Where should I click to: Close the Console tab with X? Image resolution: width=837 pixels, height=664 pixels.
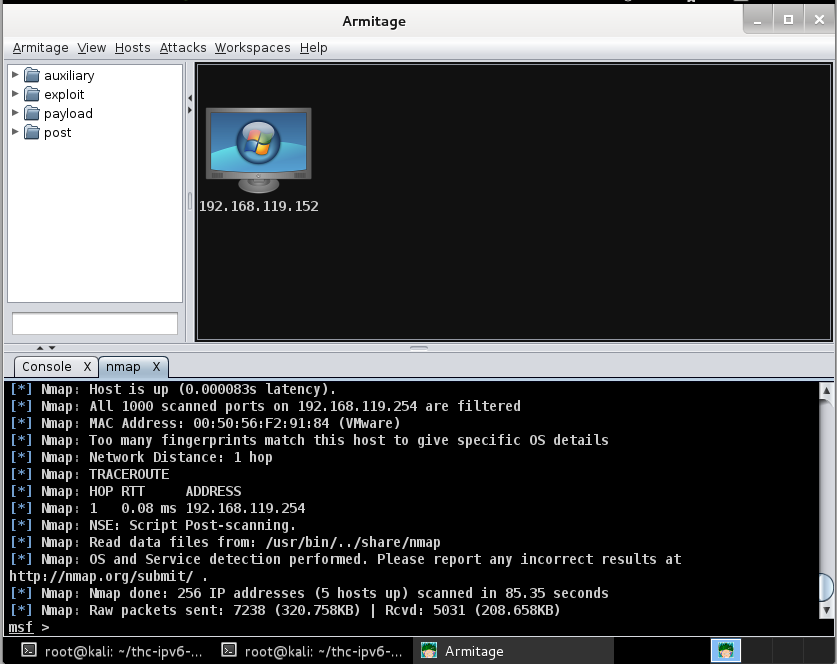pyautogui.click(x=87, y=367)
